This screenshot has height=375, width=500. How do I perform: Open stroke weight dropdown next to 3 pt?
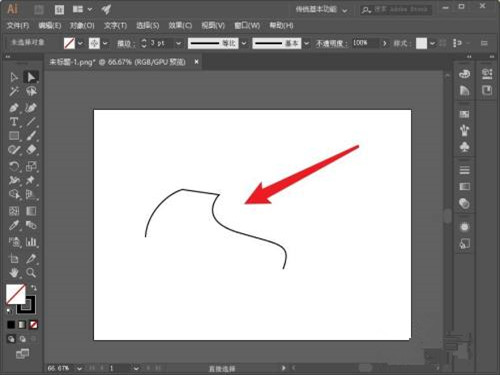(179, 43)
